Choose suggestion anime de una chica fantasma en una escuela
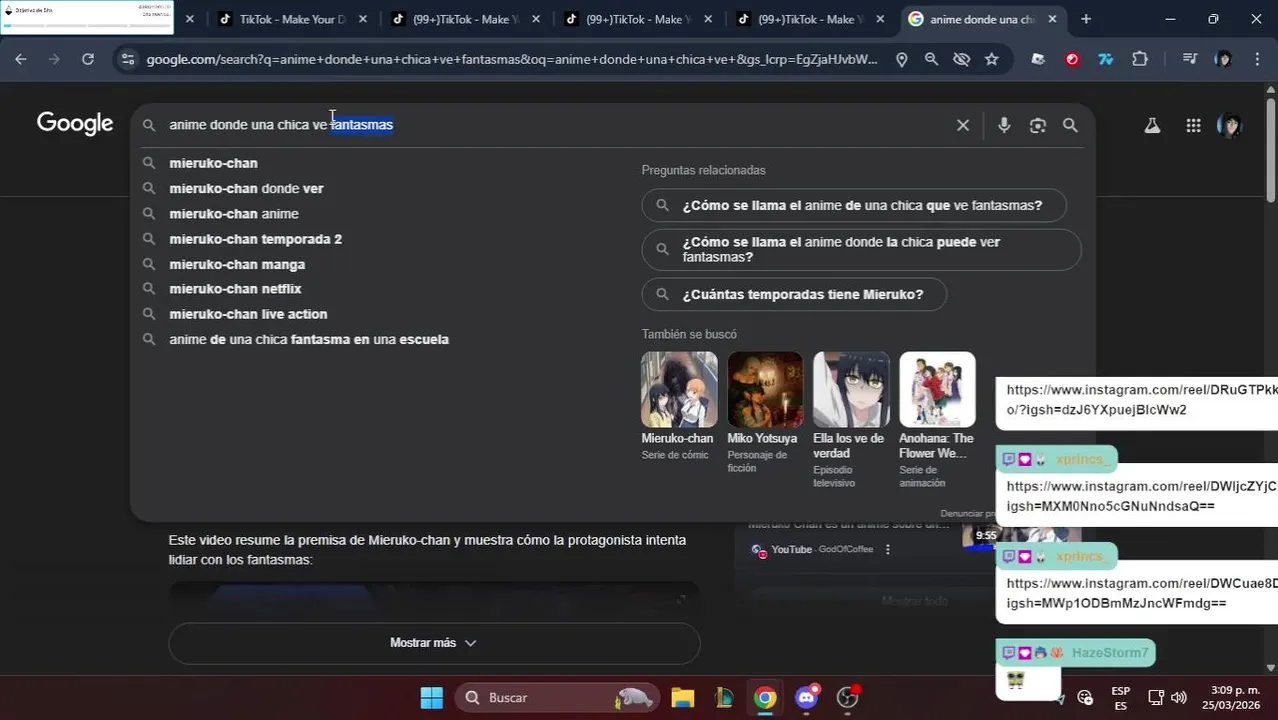The height and width of the screenshot is (720, 1278). click(x=309, y=339)
